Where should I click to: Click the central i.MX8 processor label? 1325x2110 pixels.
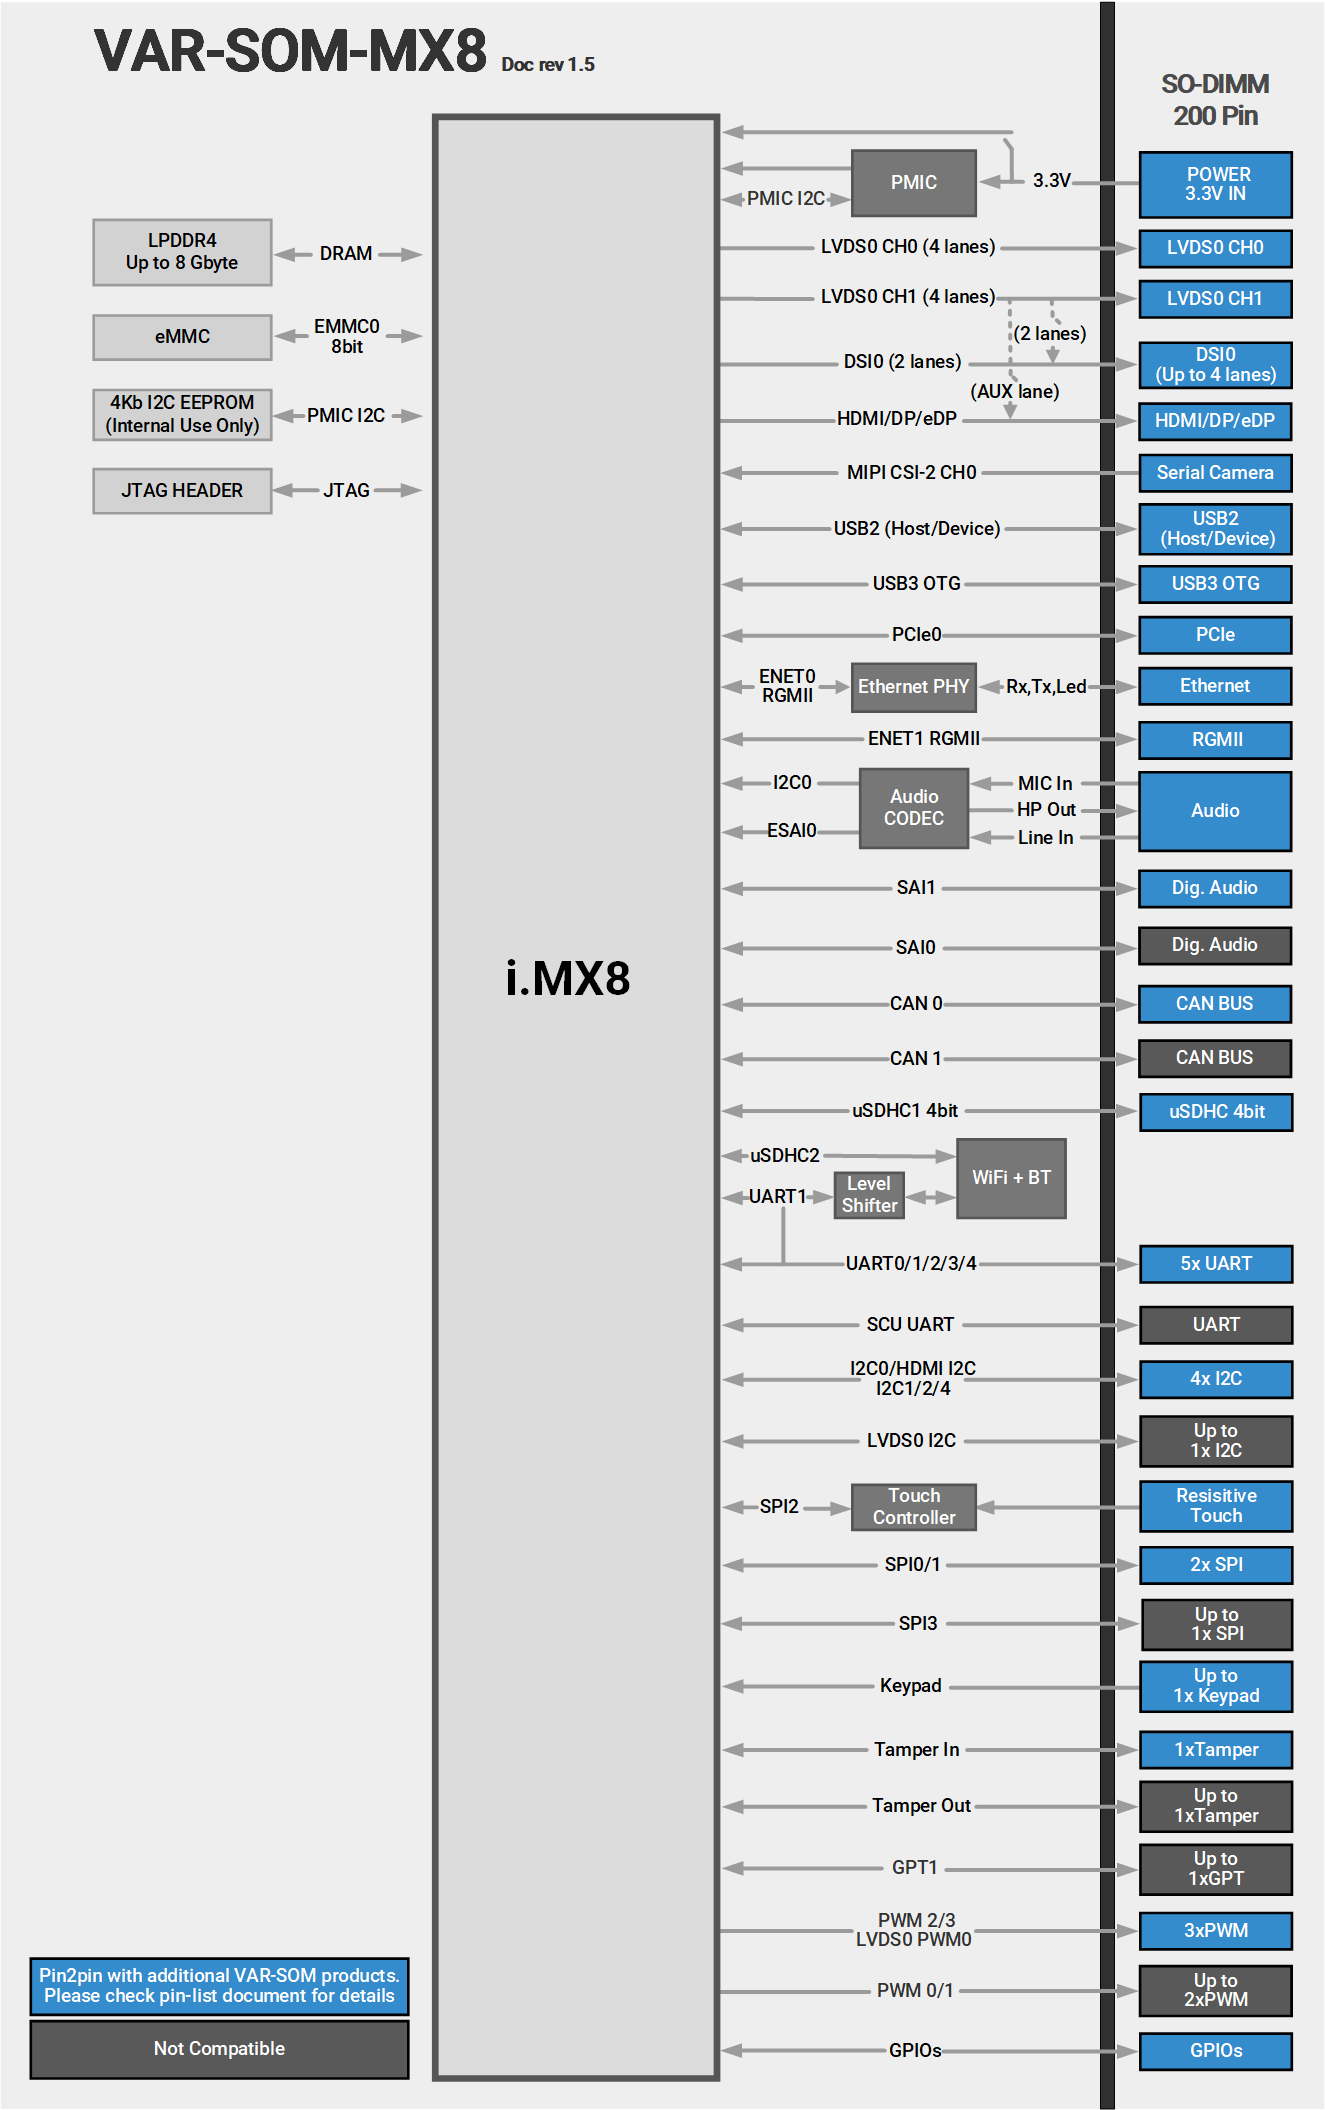[567, 979]
